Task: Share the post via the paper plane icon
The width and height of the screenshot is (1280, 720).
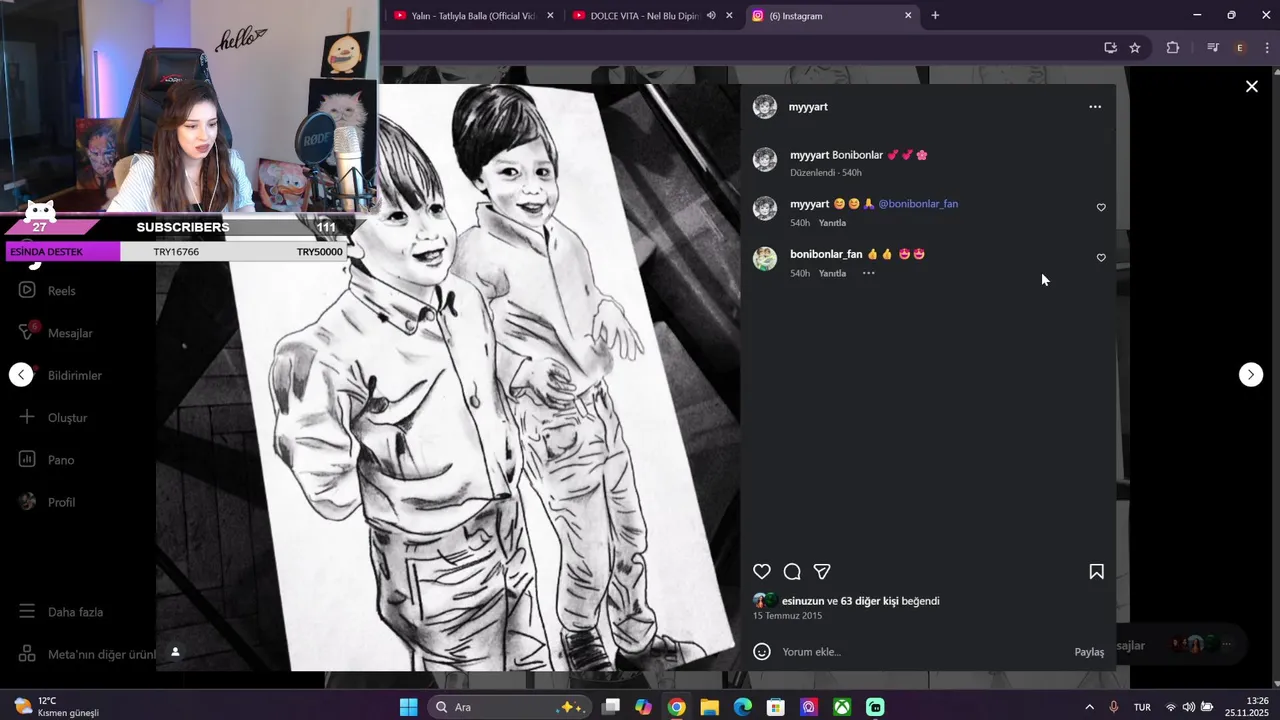Action: click(822, 572)
